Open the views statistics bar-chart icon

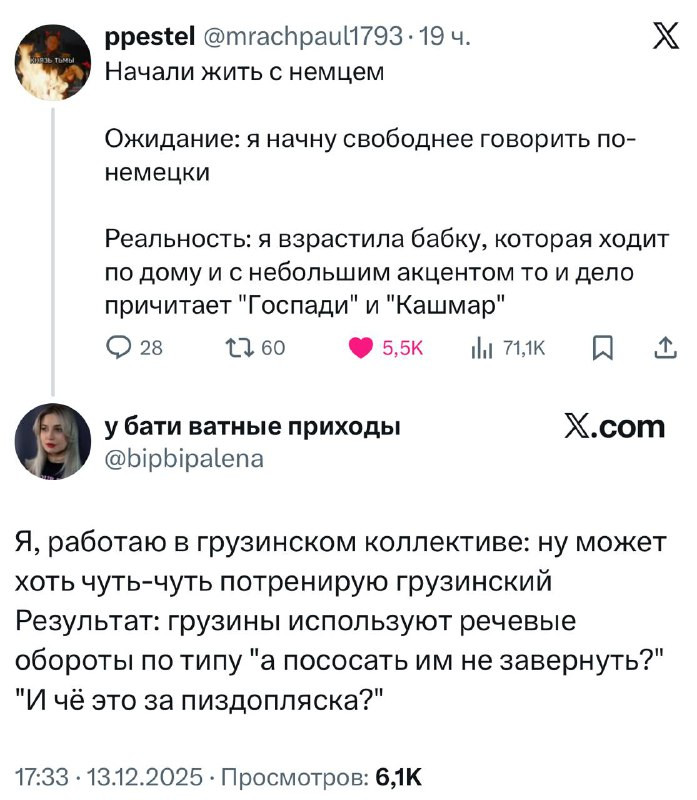[x=481, y=347]
